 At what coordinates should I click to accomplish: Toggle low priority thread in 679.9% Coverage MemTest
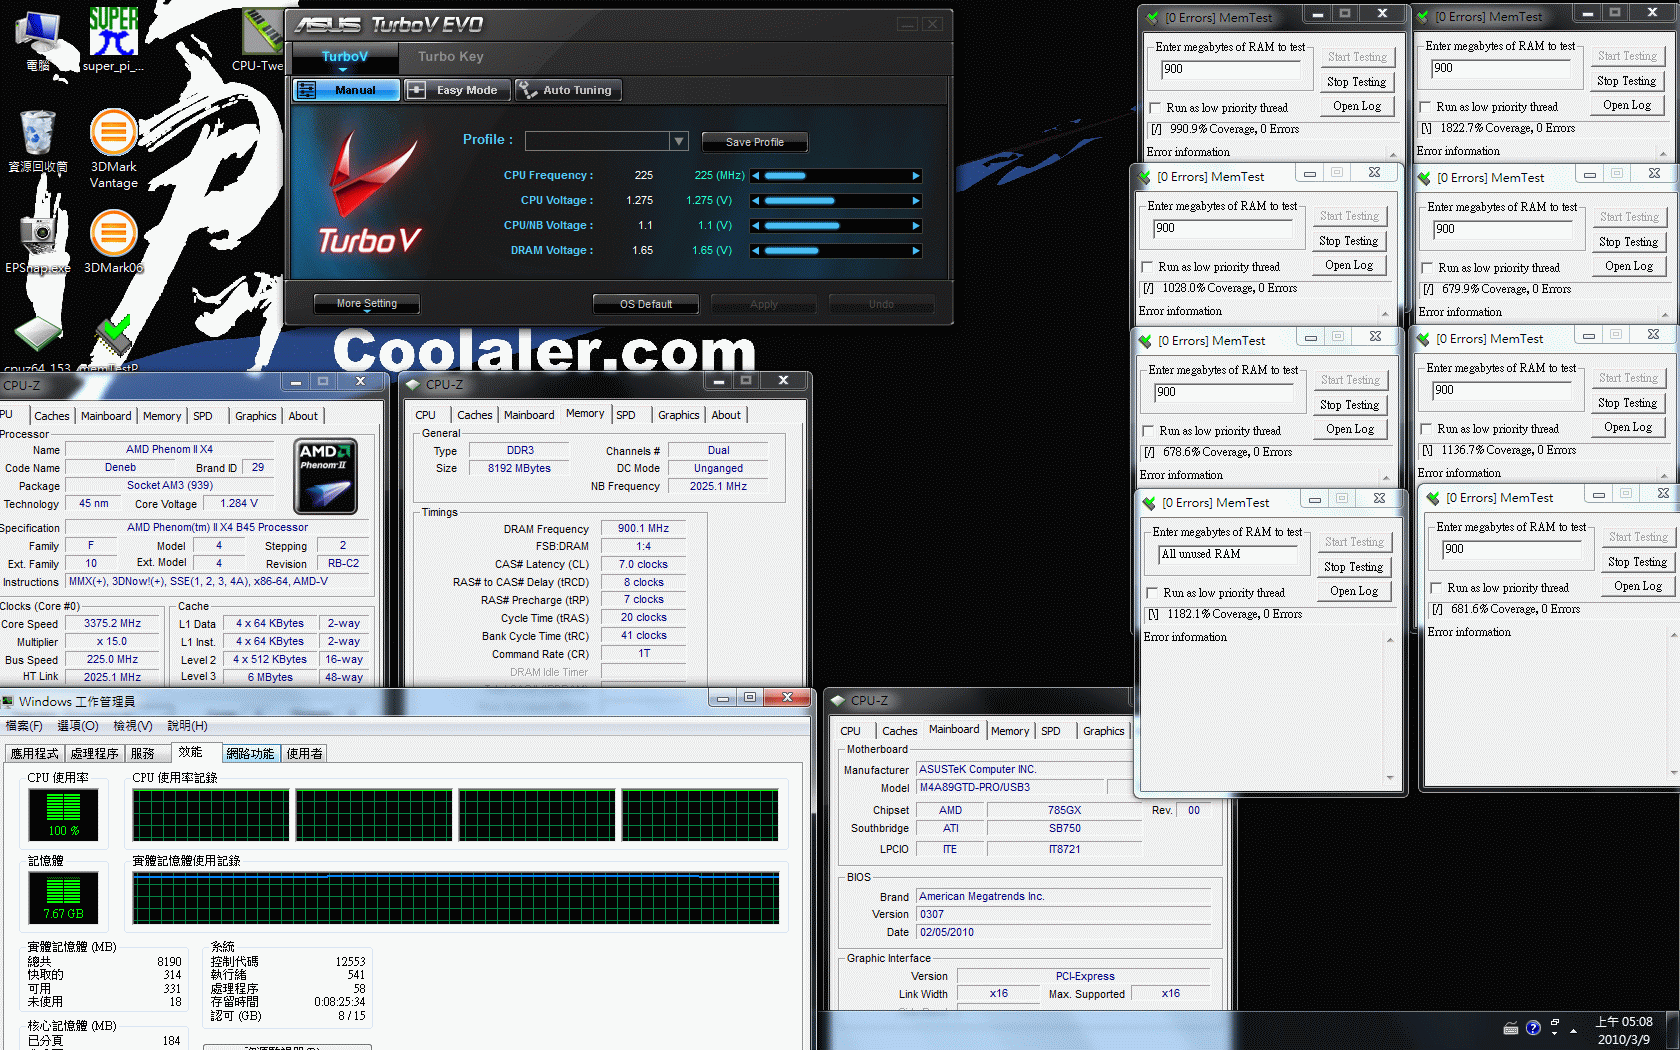tap(1427, 268)
